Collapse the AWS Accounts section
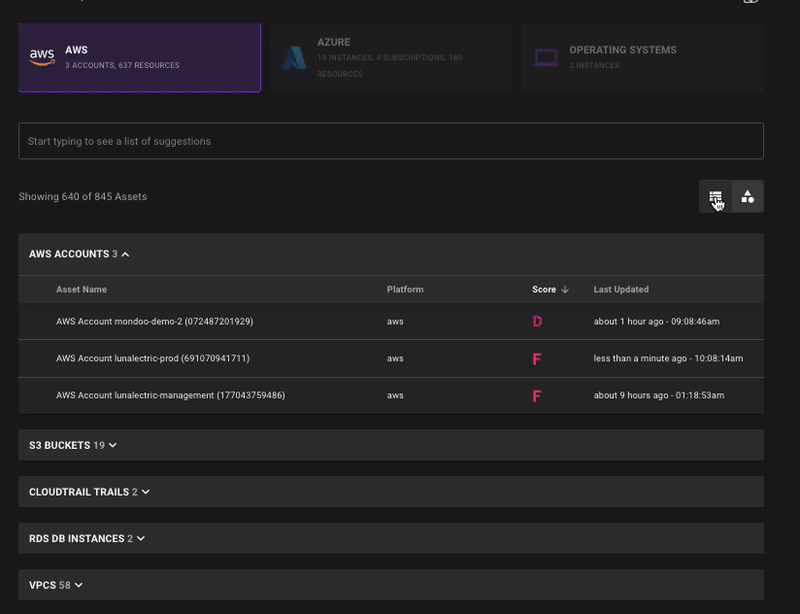Viewport: 800px width, 614px height. [125, 255]
